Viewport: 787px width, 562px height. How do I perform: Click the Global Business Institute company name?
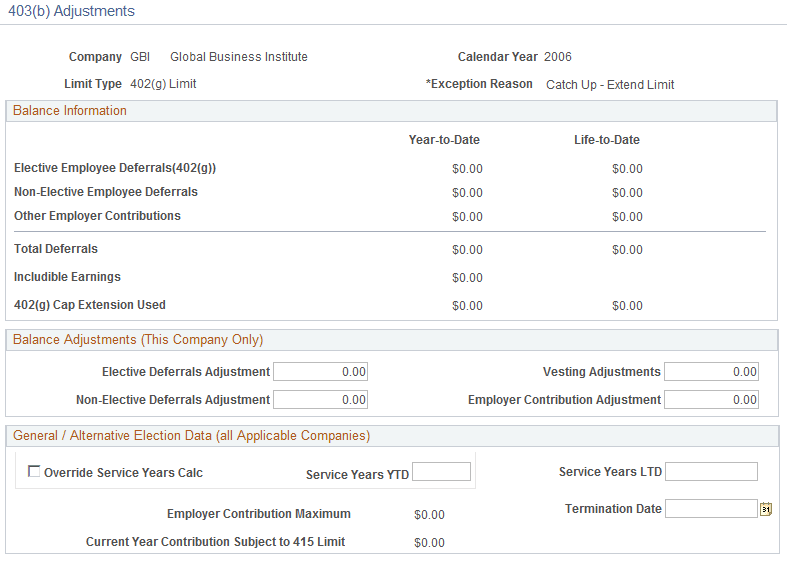pyautogui.click(x=239, y=57)
